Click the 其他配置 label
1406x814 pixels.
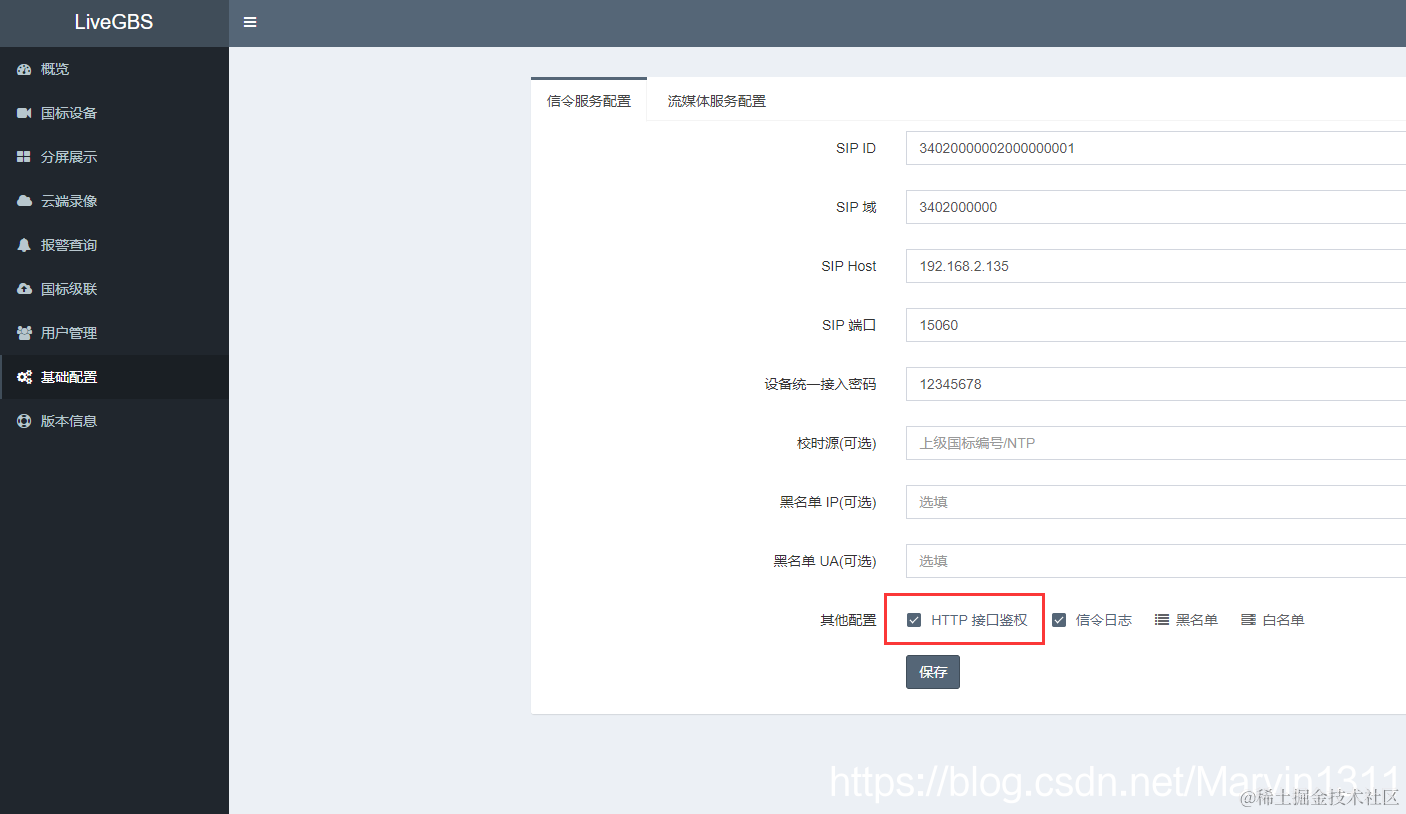coord(848,620)
